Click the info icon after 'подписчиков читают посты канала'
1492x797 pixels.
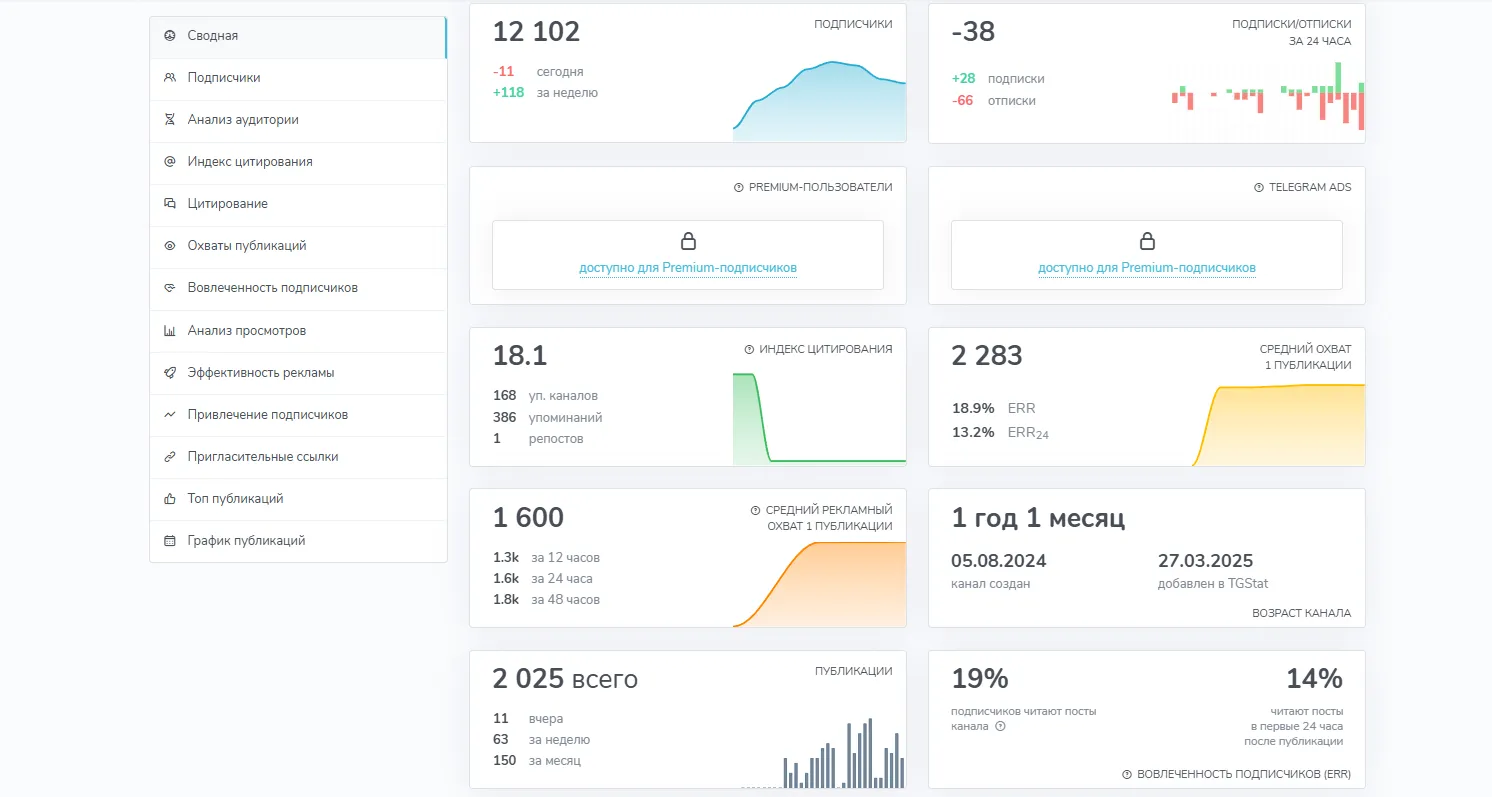(x=1000, y=726)
